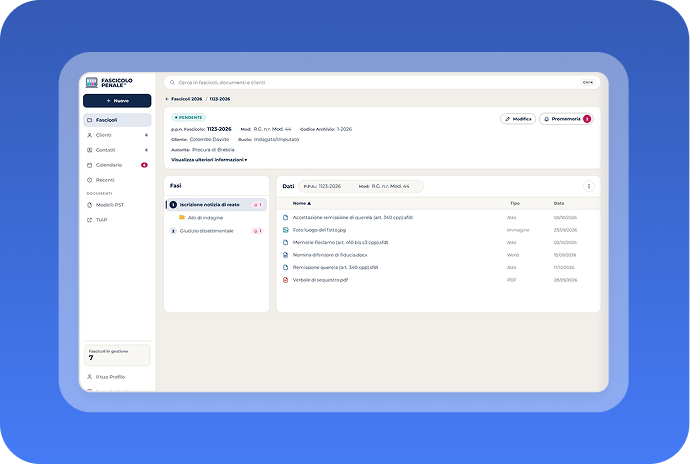Open the TIAP external link

(117, 220)
